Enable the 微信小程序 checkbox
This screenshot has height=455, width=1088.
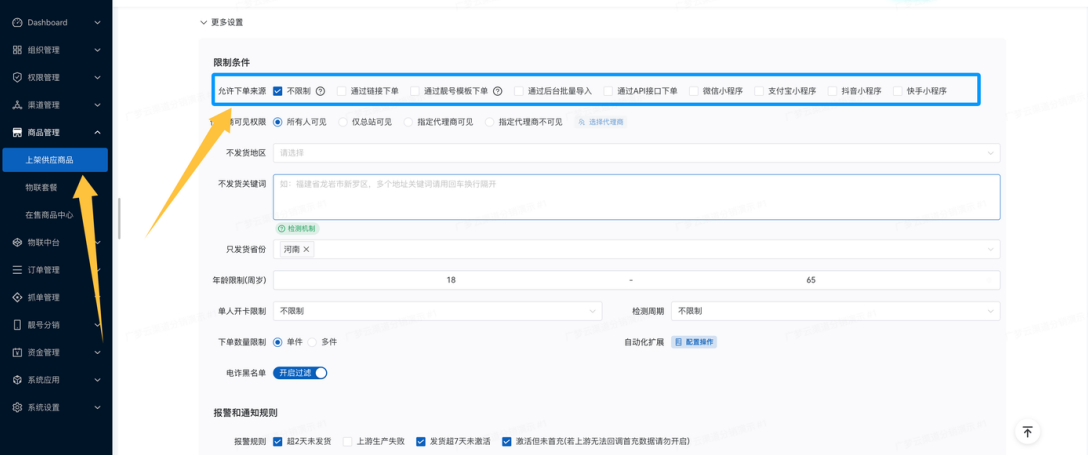694,91
